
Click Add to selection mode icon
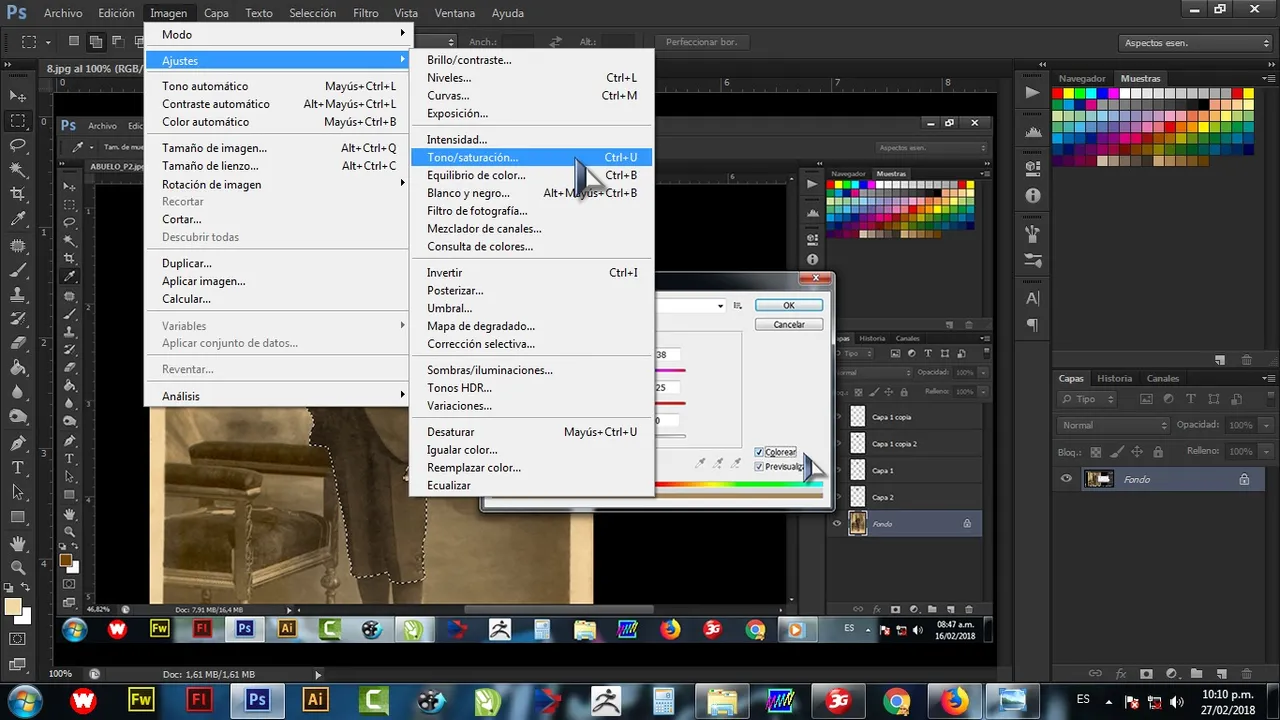(96, 42)
